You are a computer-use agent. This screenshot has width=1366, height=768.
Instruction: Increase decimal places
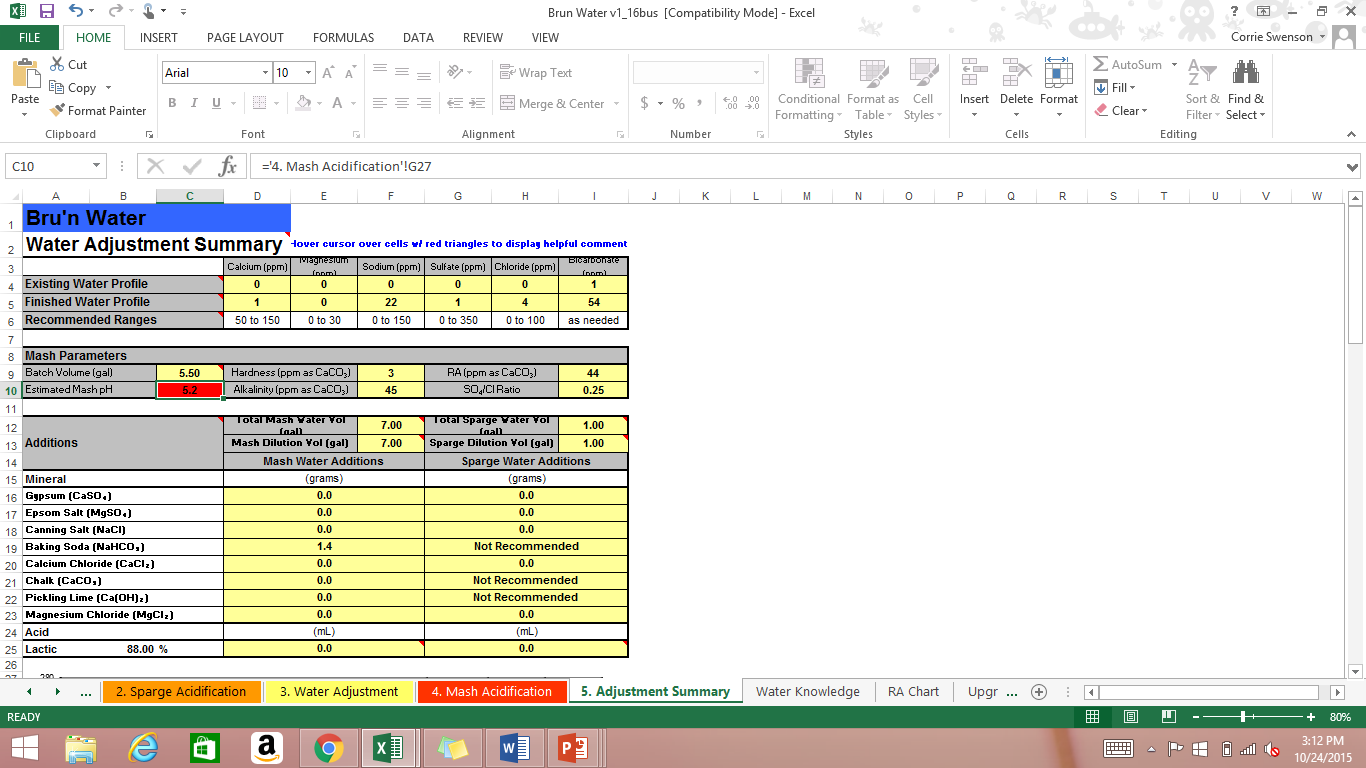point(729,103)
